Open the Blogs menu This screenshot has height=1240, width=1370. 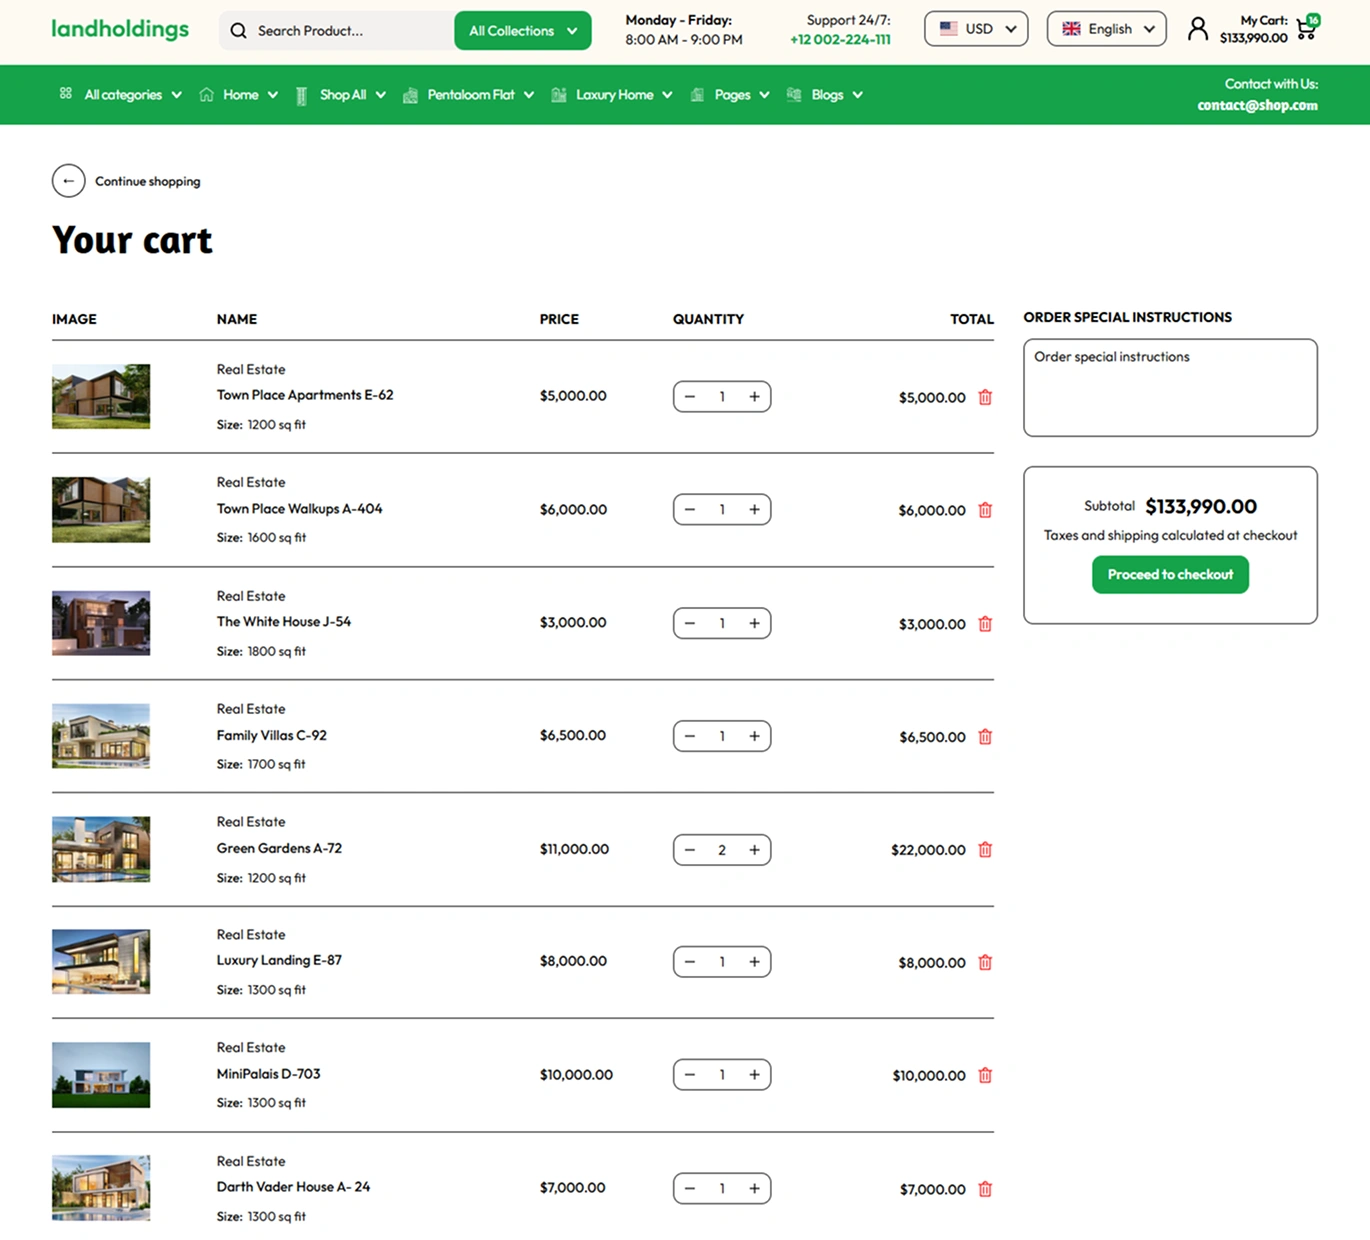(x=825, y=95)
